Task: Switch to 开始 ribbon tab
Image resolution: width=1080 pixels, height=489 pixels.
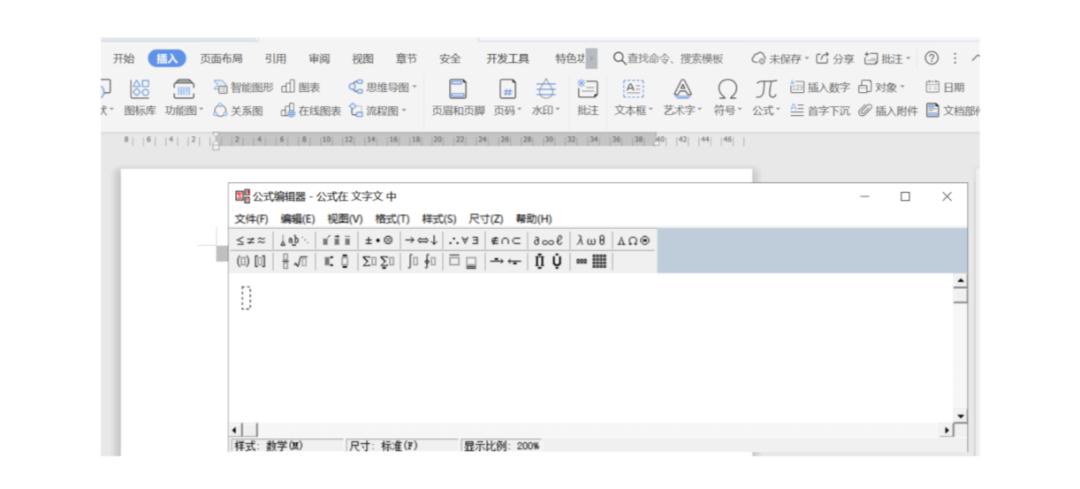Action: [x=124, y=59]
